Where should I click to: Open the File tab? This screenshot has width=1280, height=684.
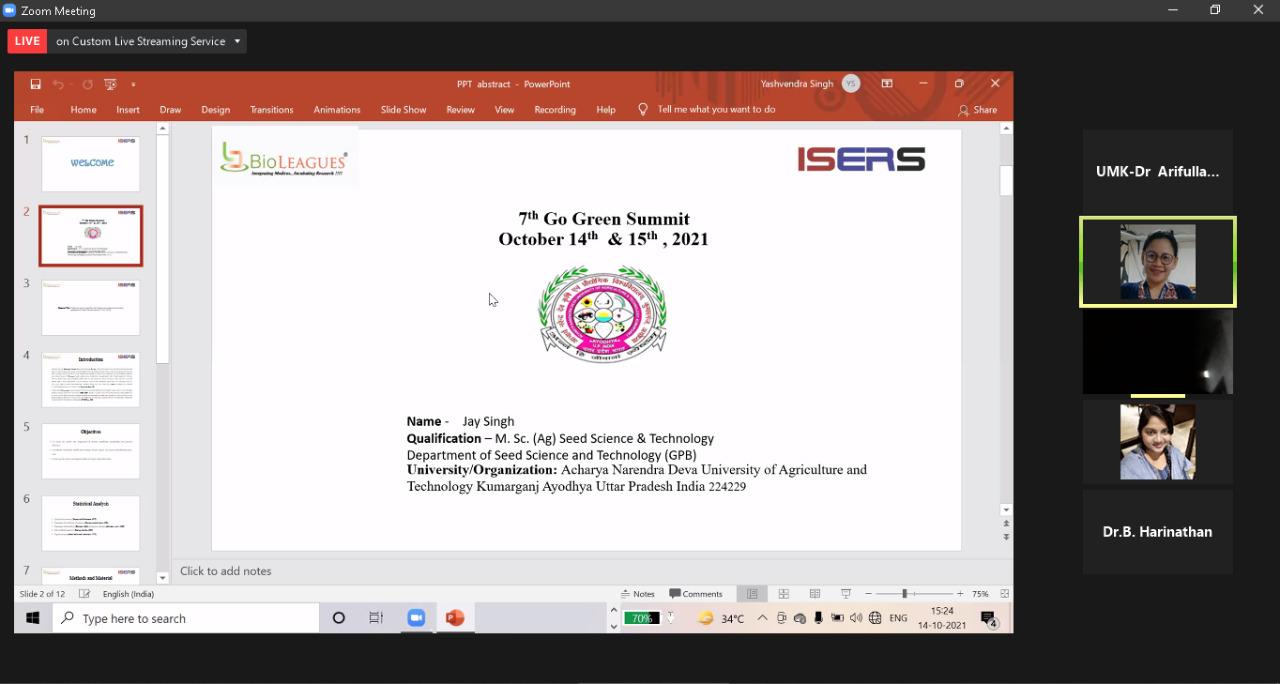[x=37, y=110]
